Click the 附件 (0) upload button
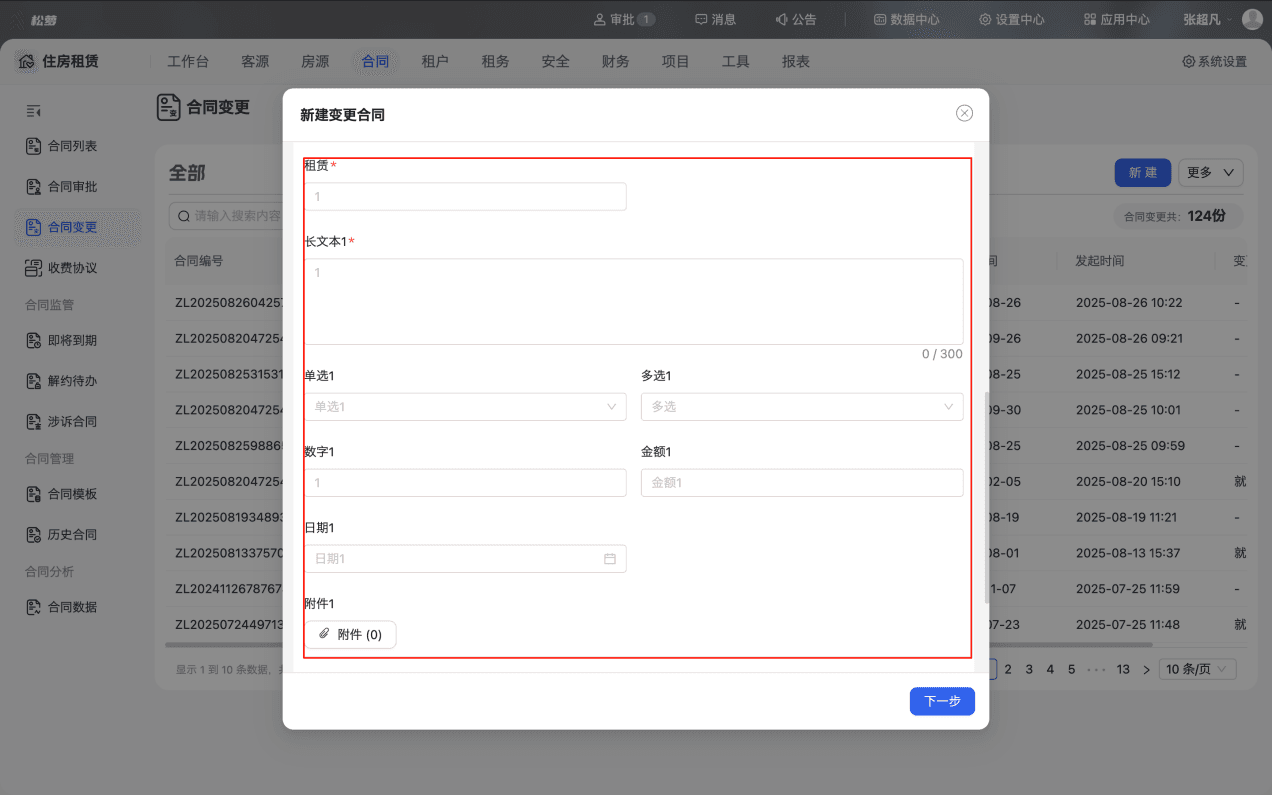1272x795 pixels. (350, 635)
